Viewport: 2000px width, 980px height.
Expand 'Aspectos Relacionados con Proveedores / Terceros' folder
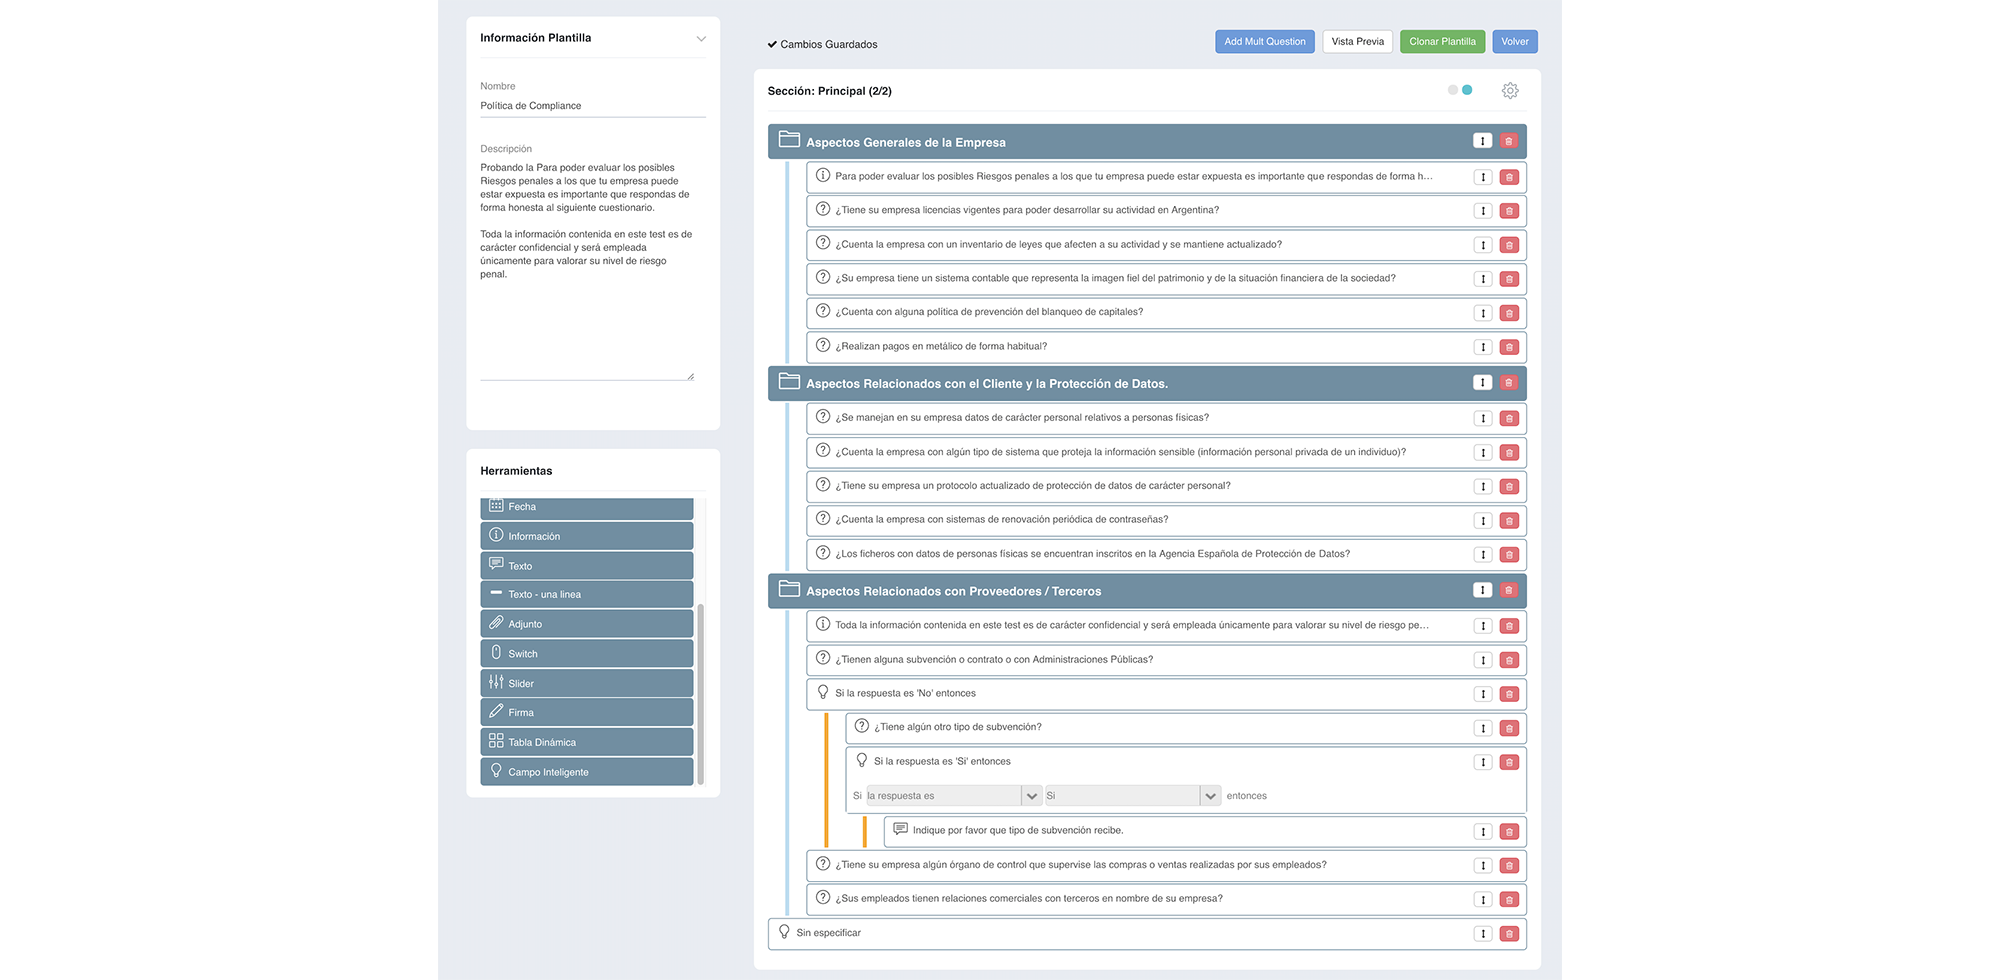789,590
